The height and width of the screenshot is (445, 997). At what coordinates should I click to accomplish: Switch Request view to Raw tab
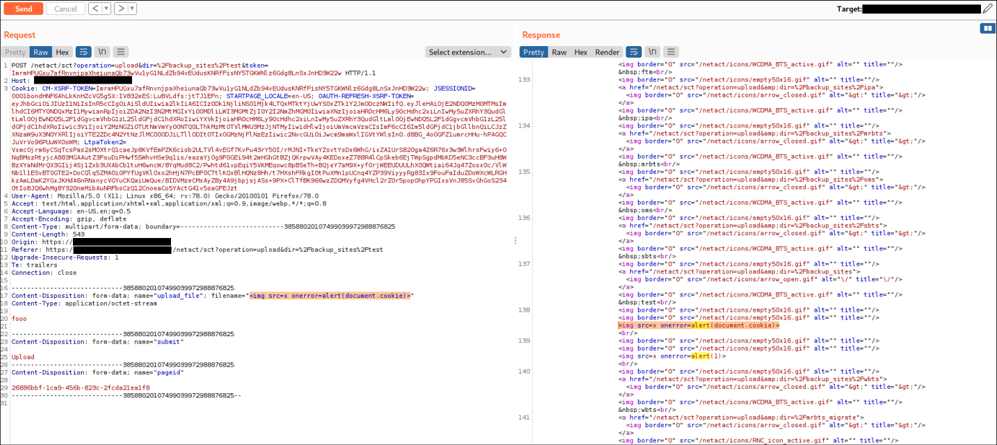41,52
